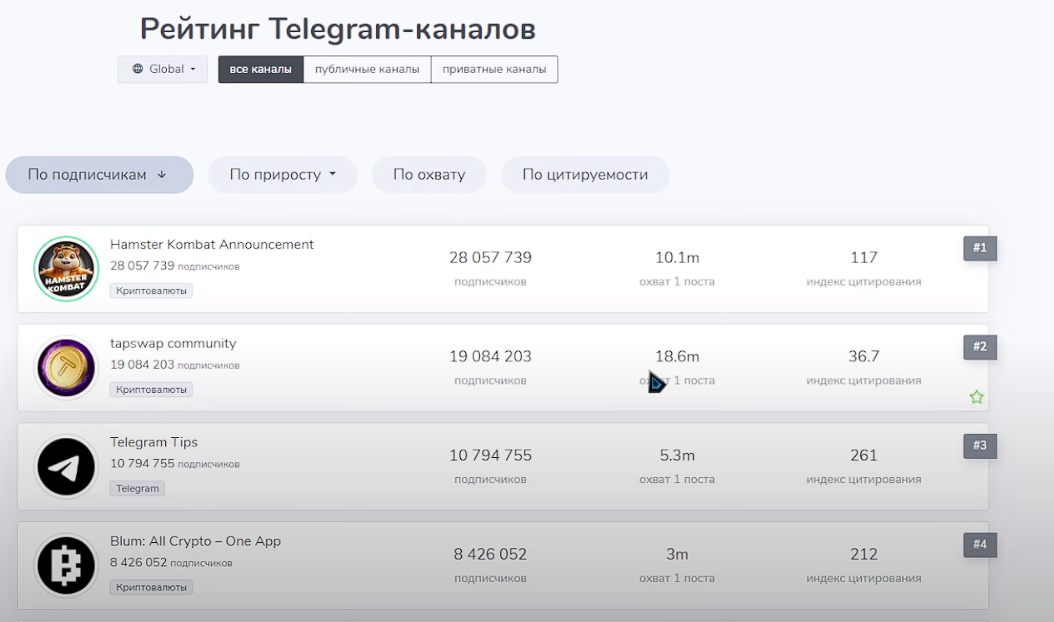The height and width of the screenshot is (622, 1054).
Task: Click the 'Рейтинг Telegram-каналов' heading
Action: click(337, 29)
